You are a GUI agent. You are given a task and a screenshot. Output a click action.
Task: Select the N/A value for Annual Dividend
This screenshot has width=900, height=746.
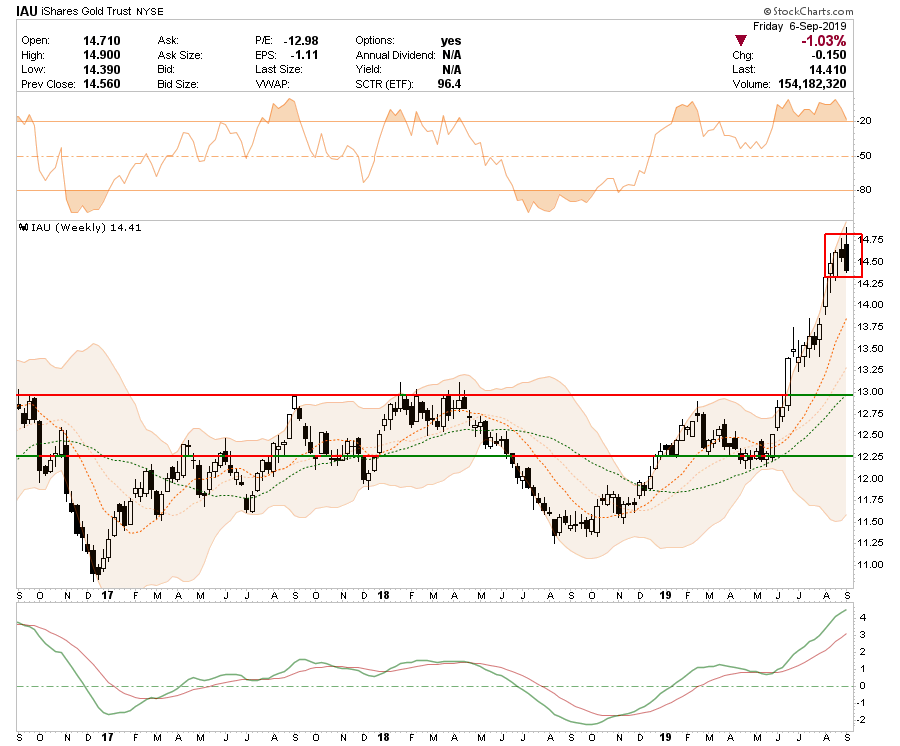pos(452,55)
